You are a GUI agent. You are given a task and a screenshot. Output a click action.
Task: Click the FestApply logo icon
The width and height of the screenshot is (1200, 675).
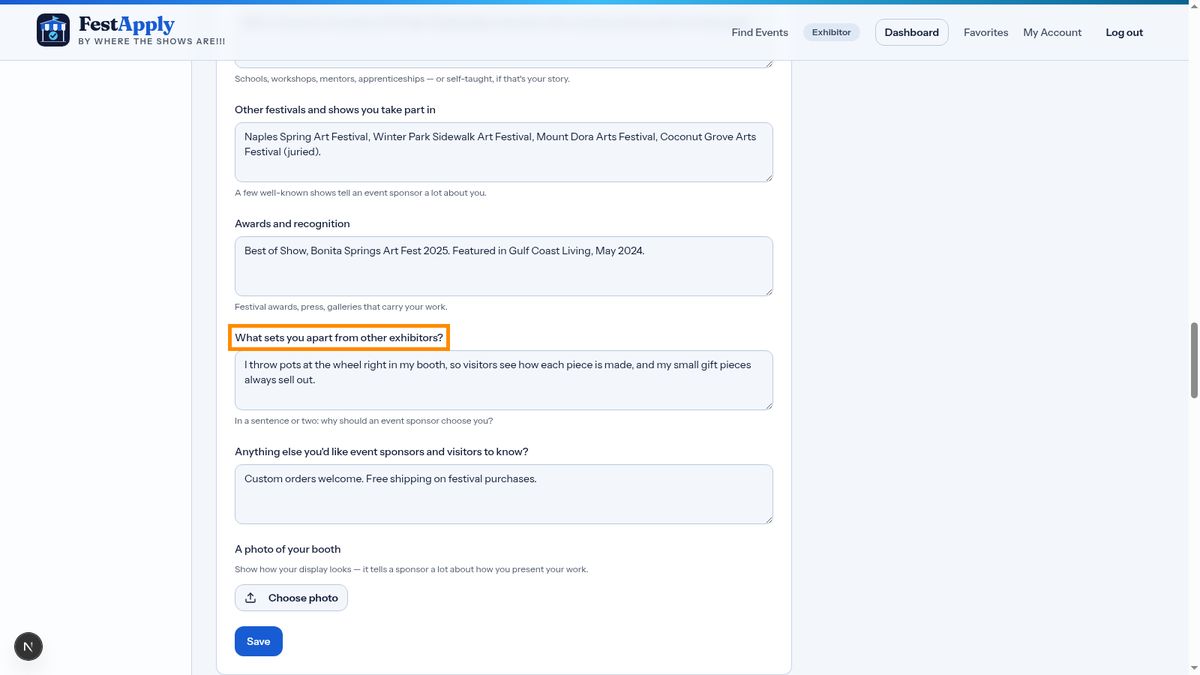pyautogui.click(x=53, y=30)
